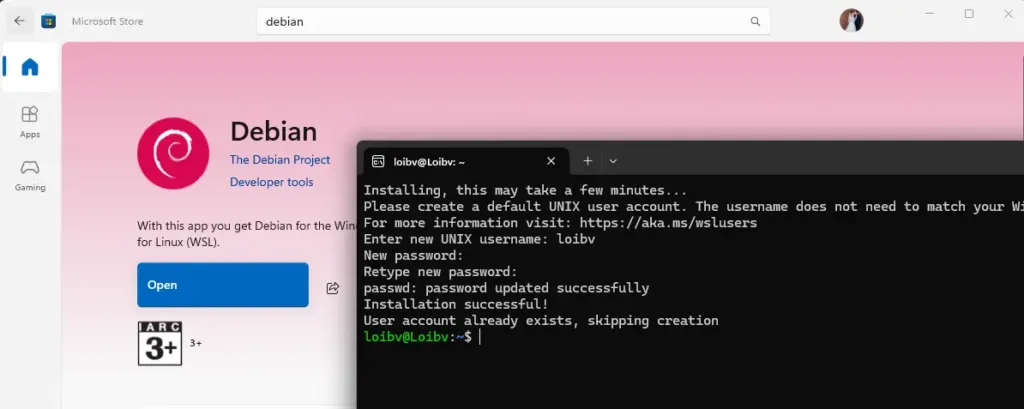
Task: Close the loibv@Loibv terminal tab
Action: click(551, 161)
